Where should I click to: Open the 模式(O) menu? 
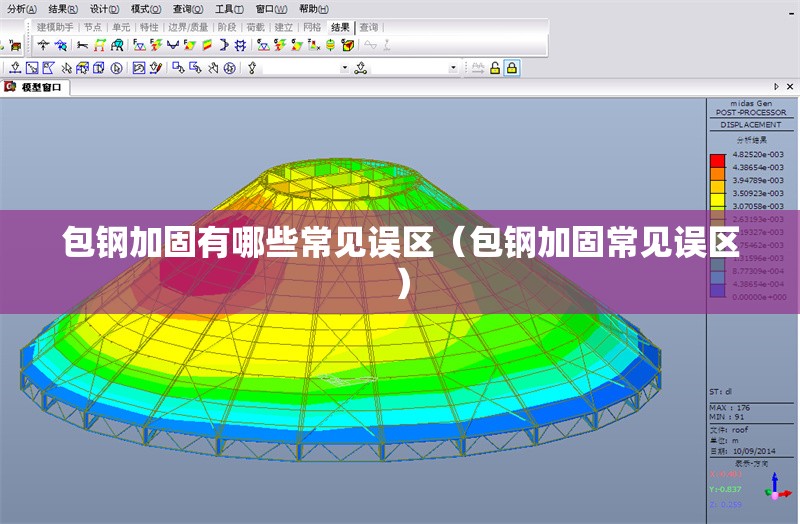(x=146, y=9)
